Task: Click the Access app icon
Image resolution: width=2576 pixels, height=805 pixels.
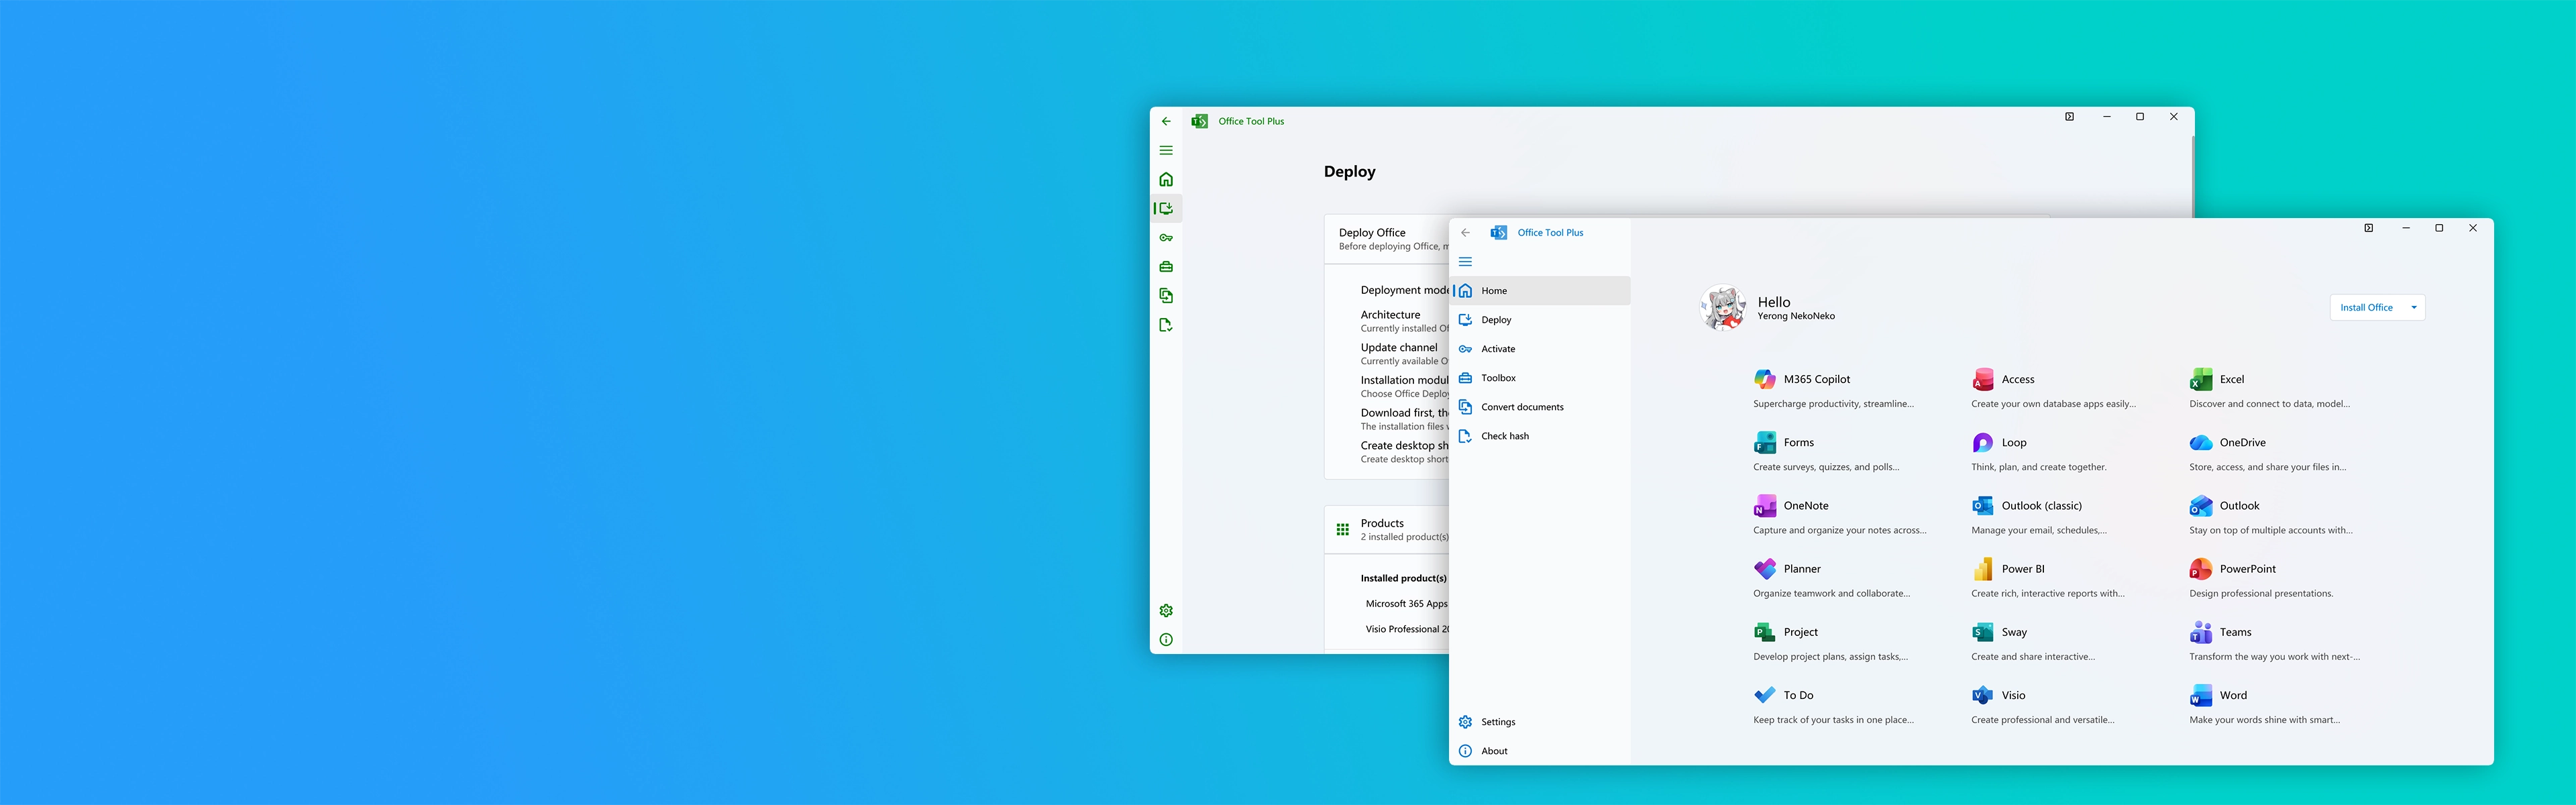Action: 1983,379
